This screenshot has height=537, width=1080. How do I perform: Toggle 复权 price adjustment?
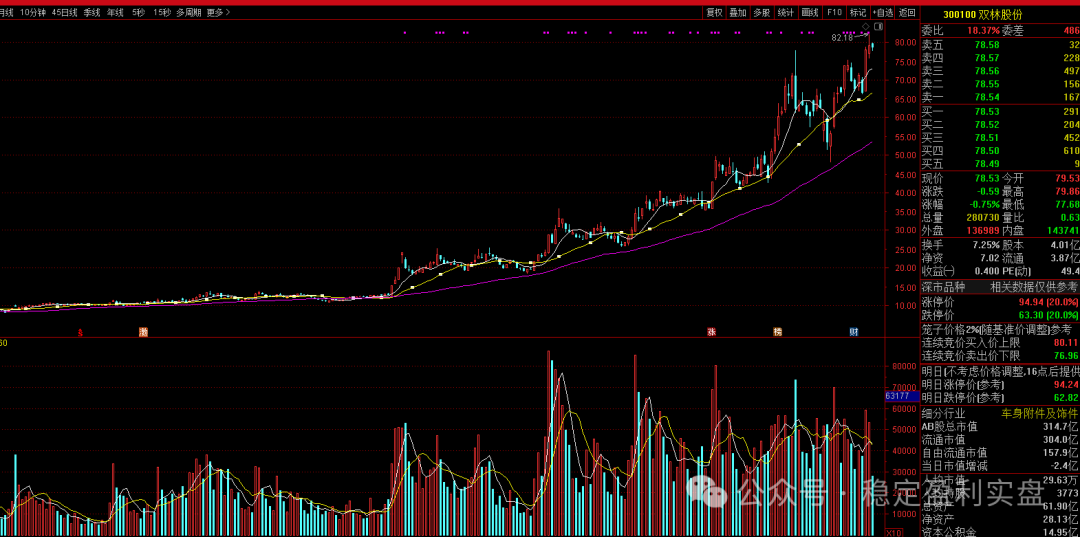click(714, 13)
